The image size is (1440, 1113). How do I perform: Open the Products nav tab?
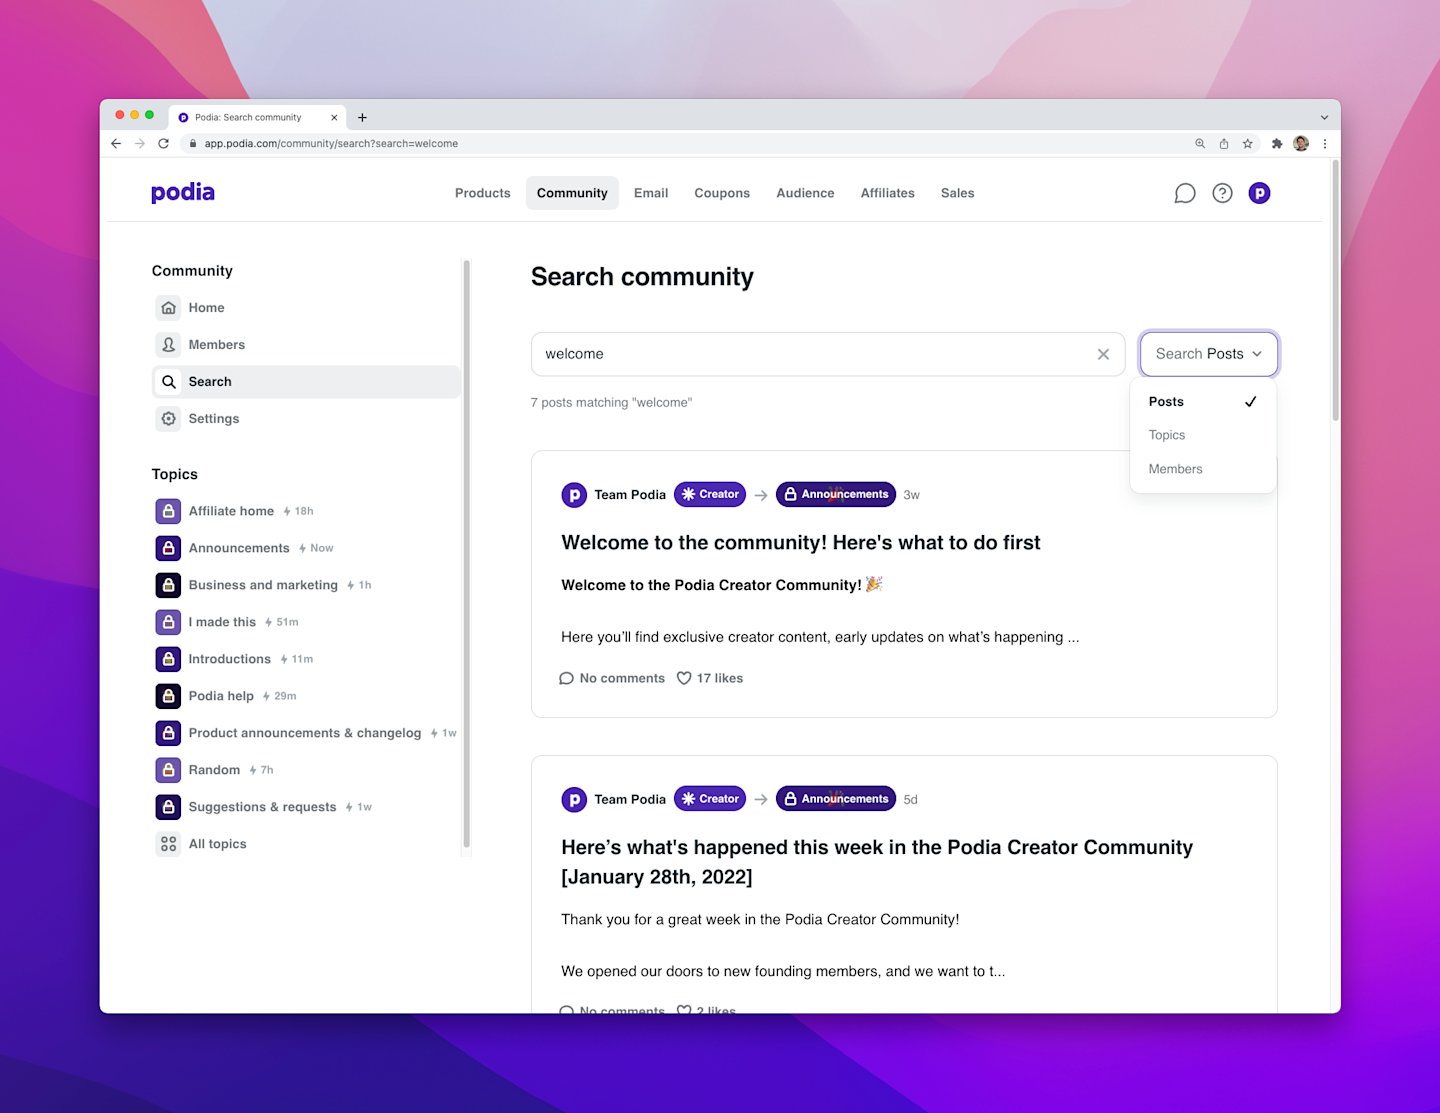[x=483, y=193]
